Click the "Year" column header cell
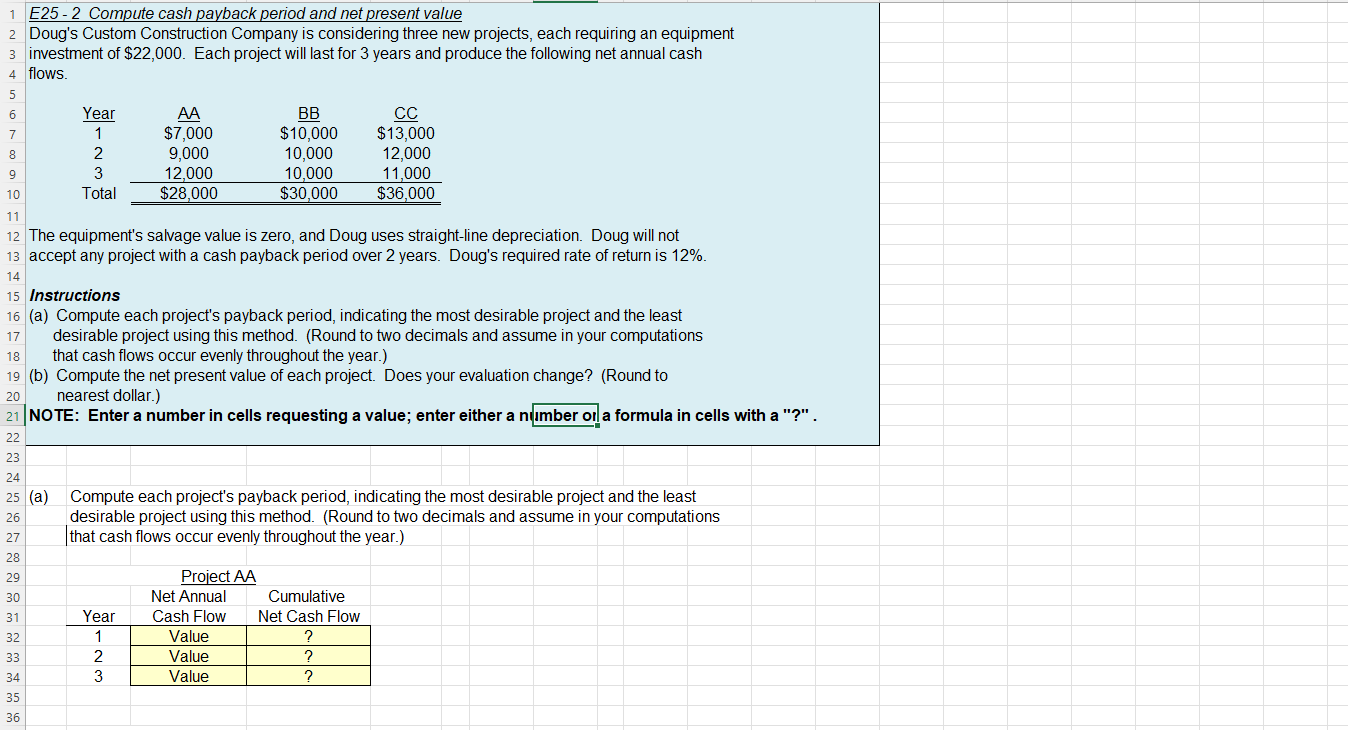The width and height of the screenshot is (1348, 730). [x=99, y=113]
